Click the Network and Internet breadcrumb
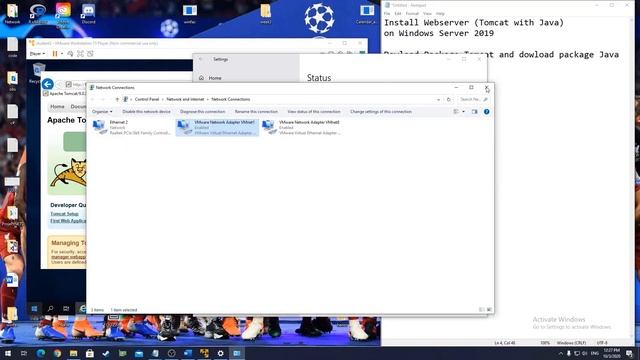640x360 pixels. (185, 99)
